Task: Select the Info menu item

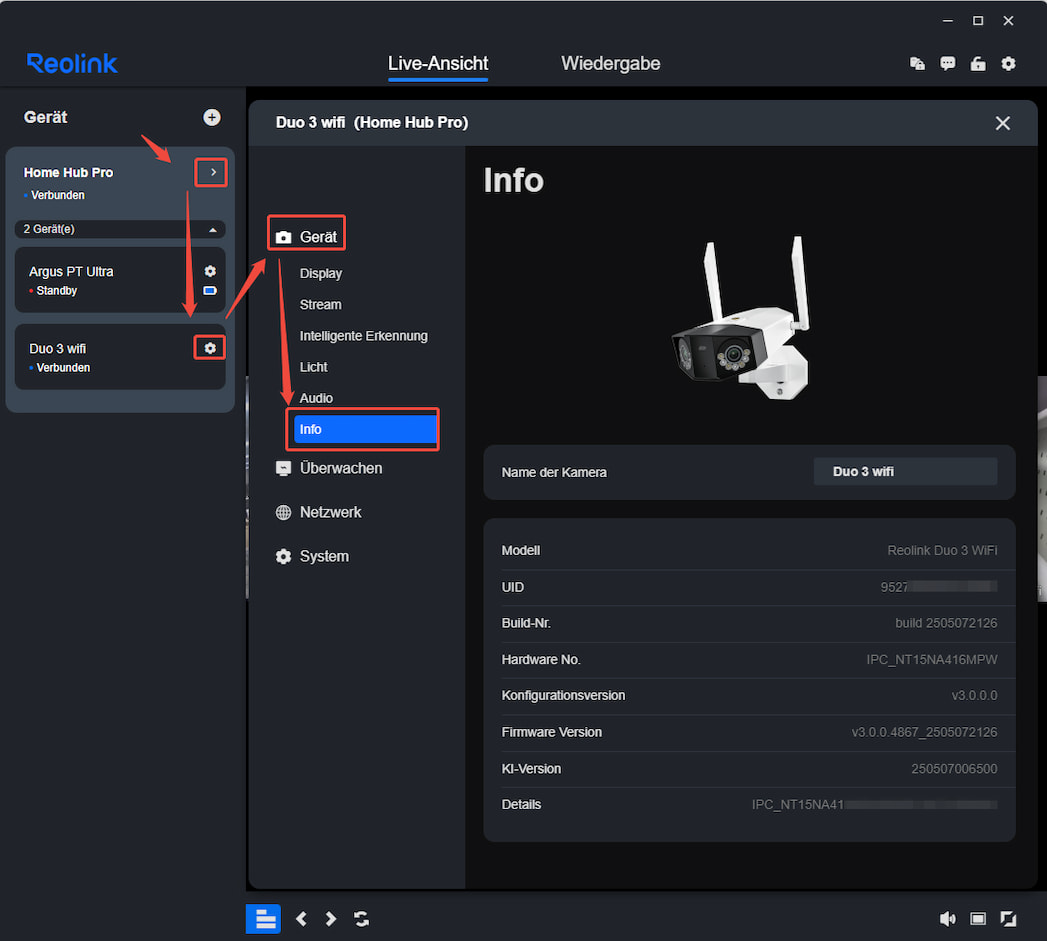Action: [365, 429]
